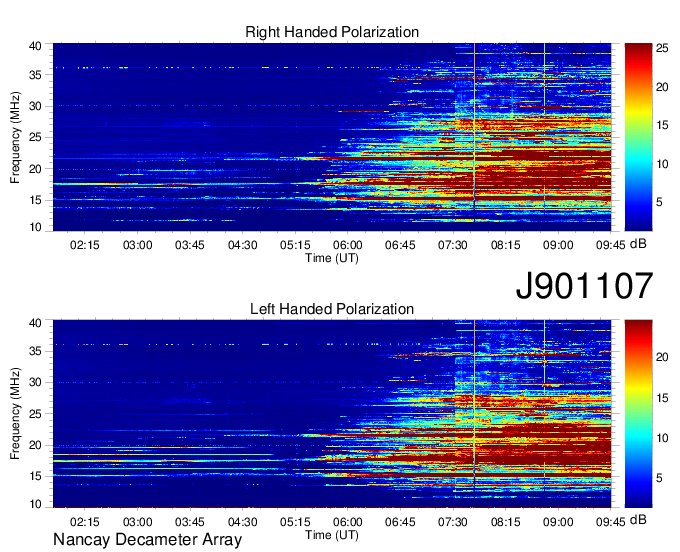Click 09:00 time tick under Right Handed plot

coord(558,245)
